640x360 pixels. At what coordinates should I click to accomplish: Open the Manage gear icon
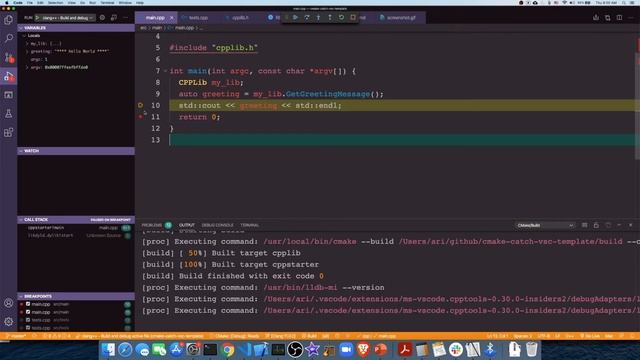click(x=8, y=322)
